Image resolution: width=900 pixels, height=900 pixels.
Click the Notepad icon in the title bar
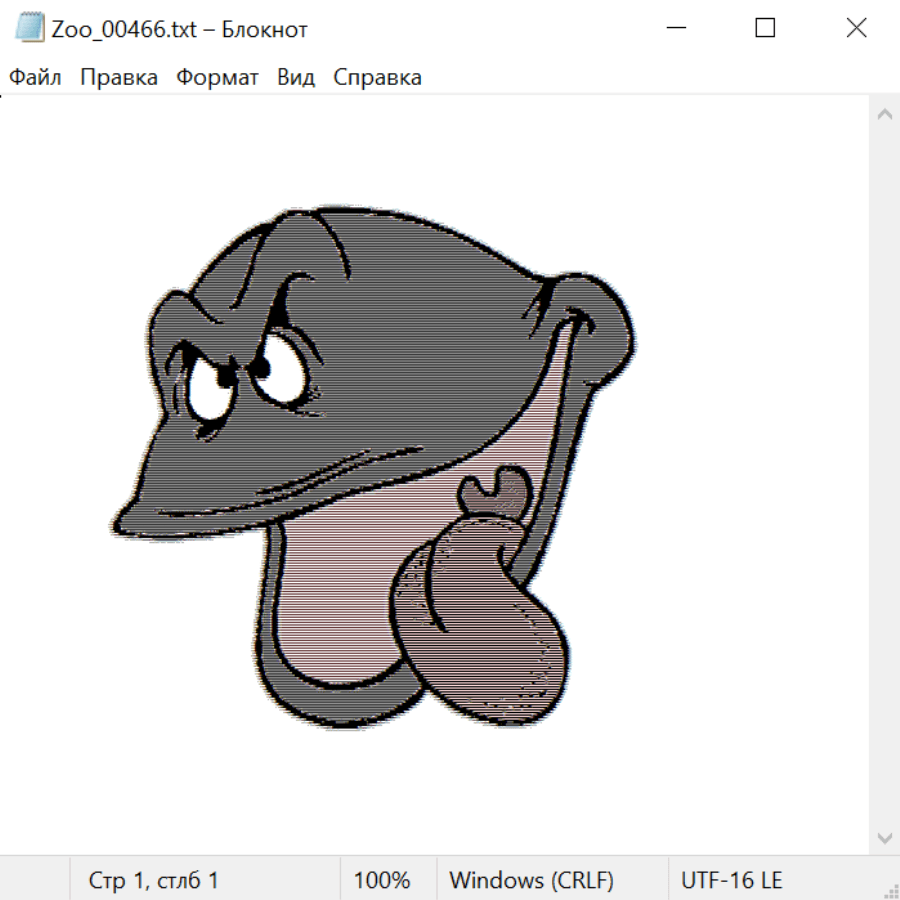[x=30, y=28]
